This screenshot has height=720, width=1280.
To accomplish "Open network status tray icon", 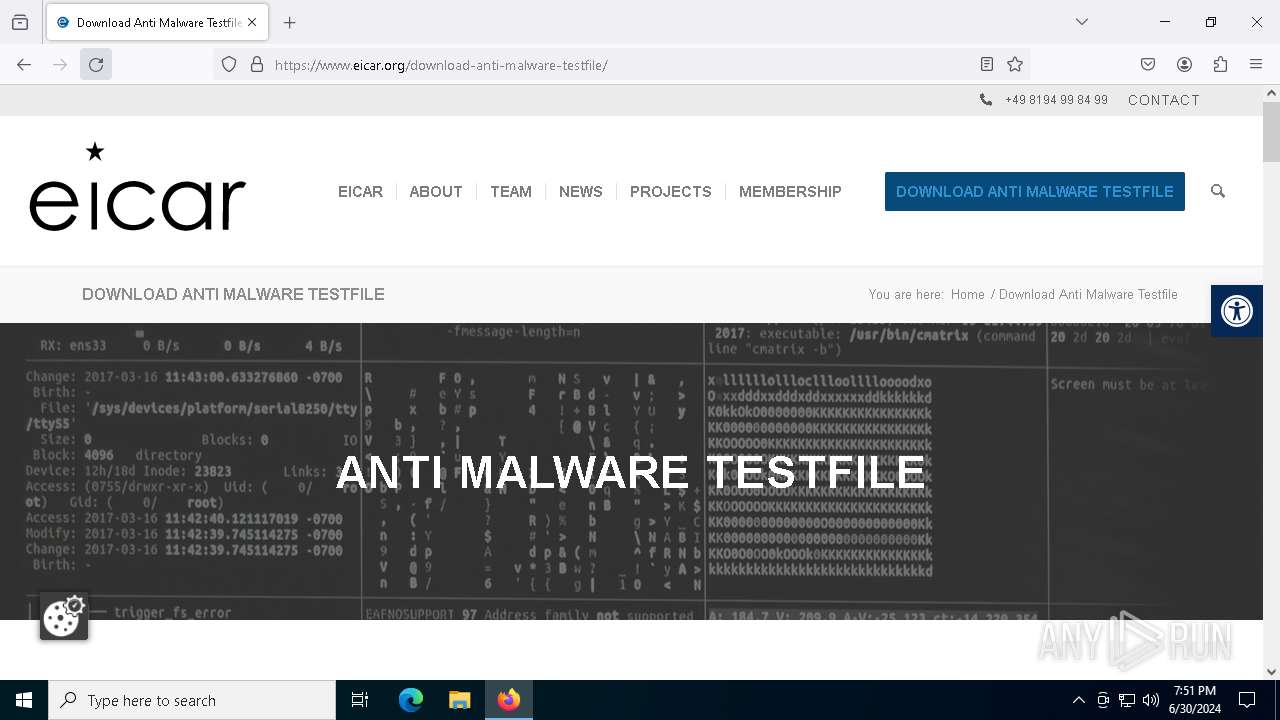I will point(1127,700).
